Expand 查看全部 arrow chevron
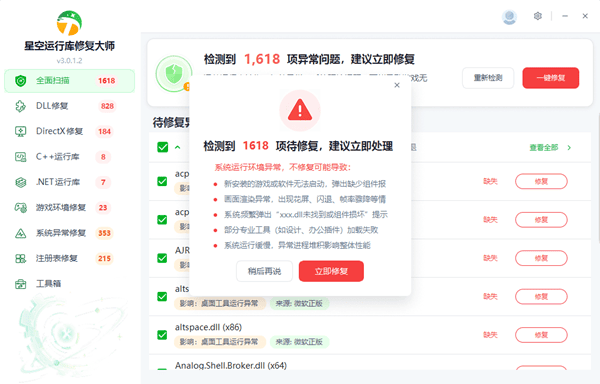This screenshot has height=384, width=600. pyautogui.click(x=569, y=148)
